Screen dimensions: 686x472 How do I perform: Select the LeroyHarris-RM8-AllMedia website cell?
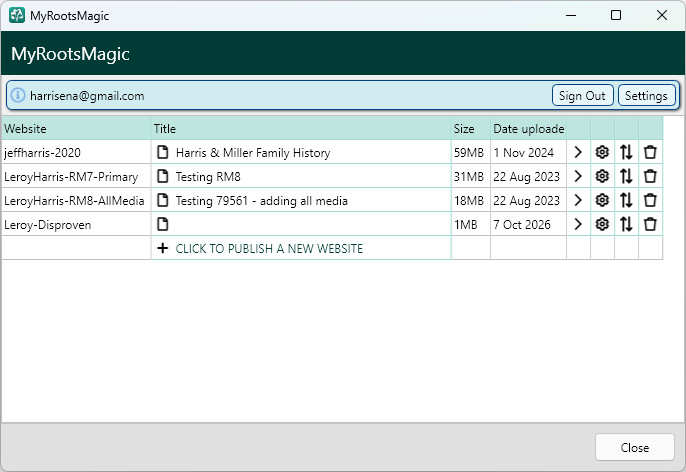tap(76, 200)
